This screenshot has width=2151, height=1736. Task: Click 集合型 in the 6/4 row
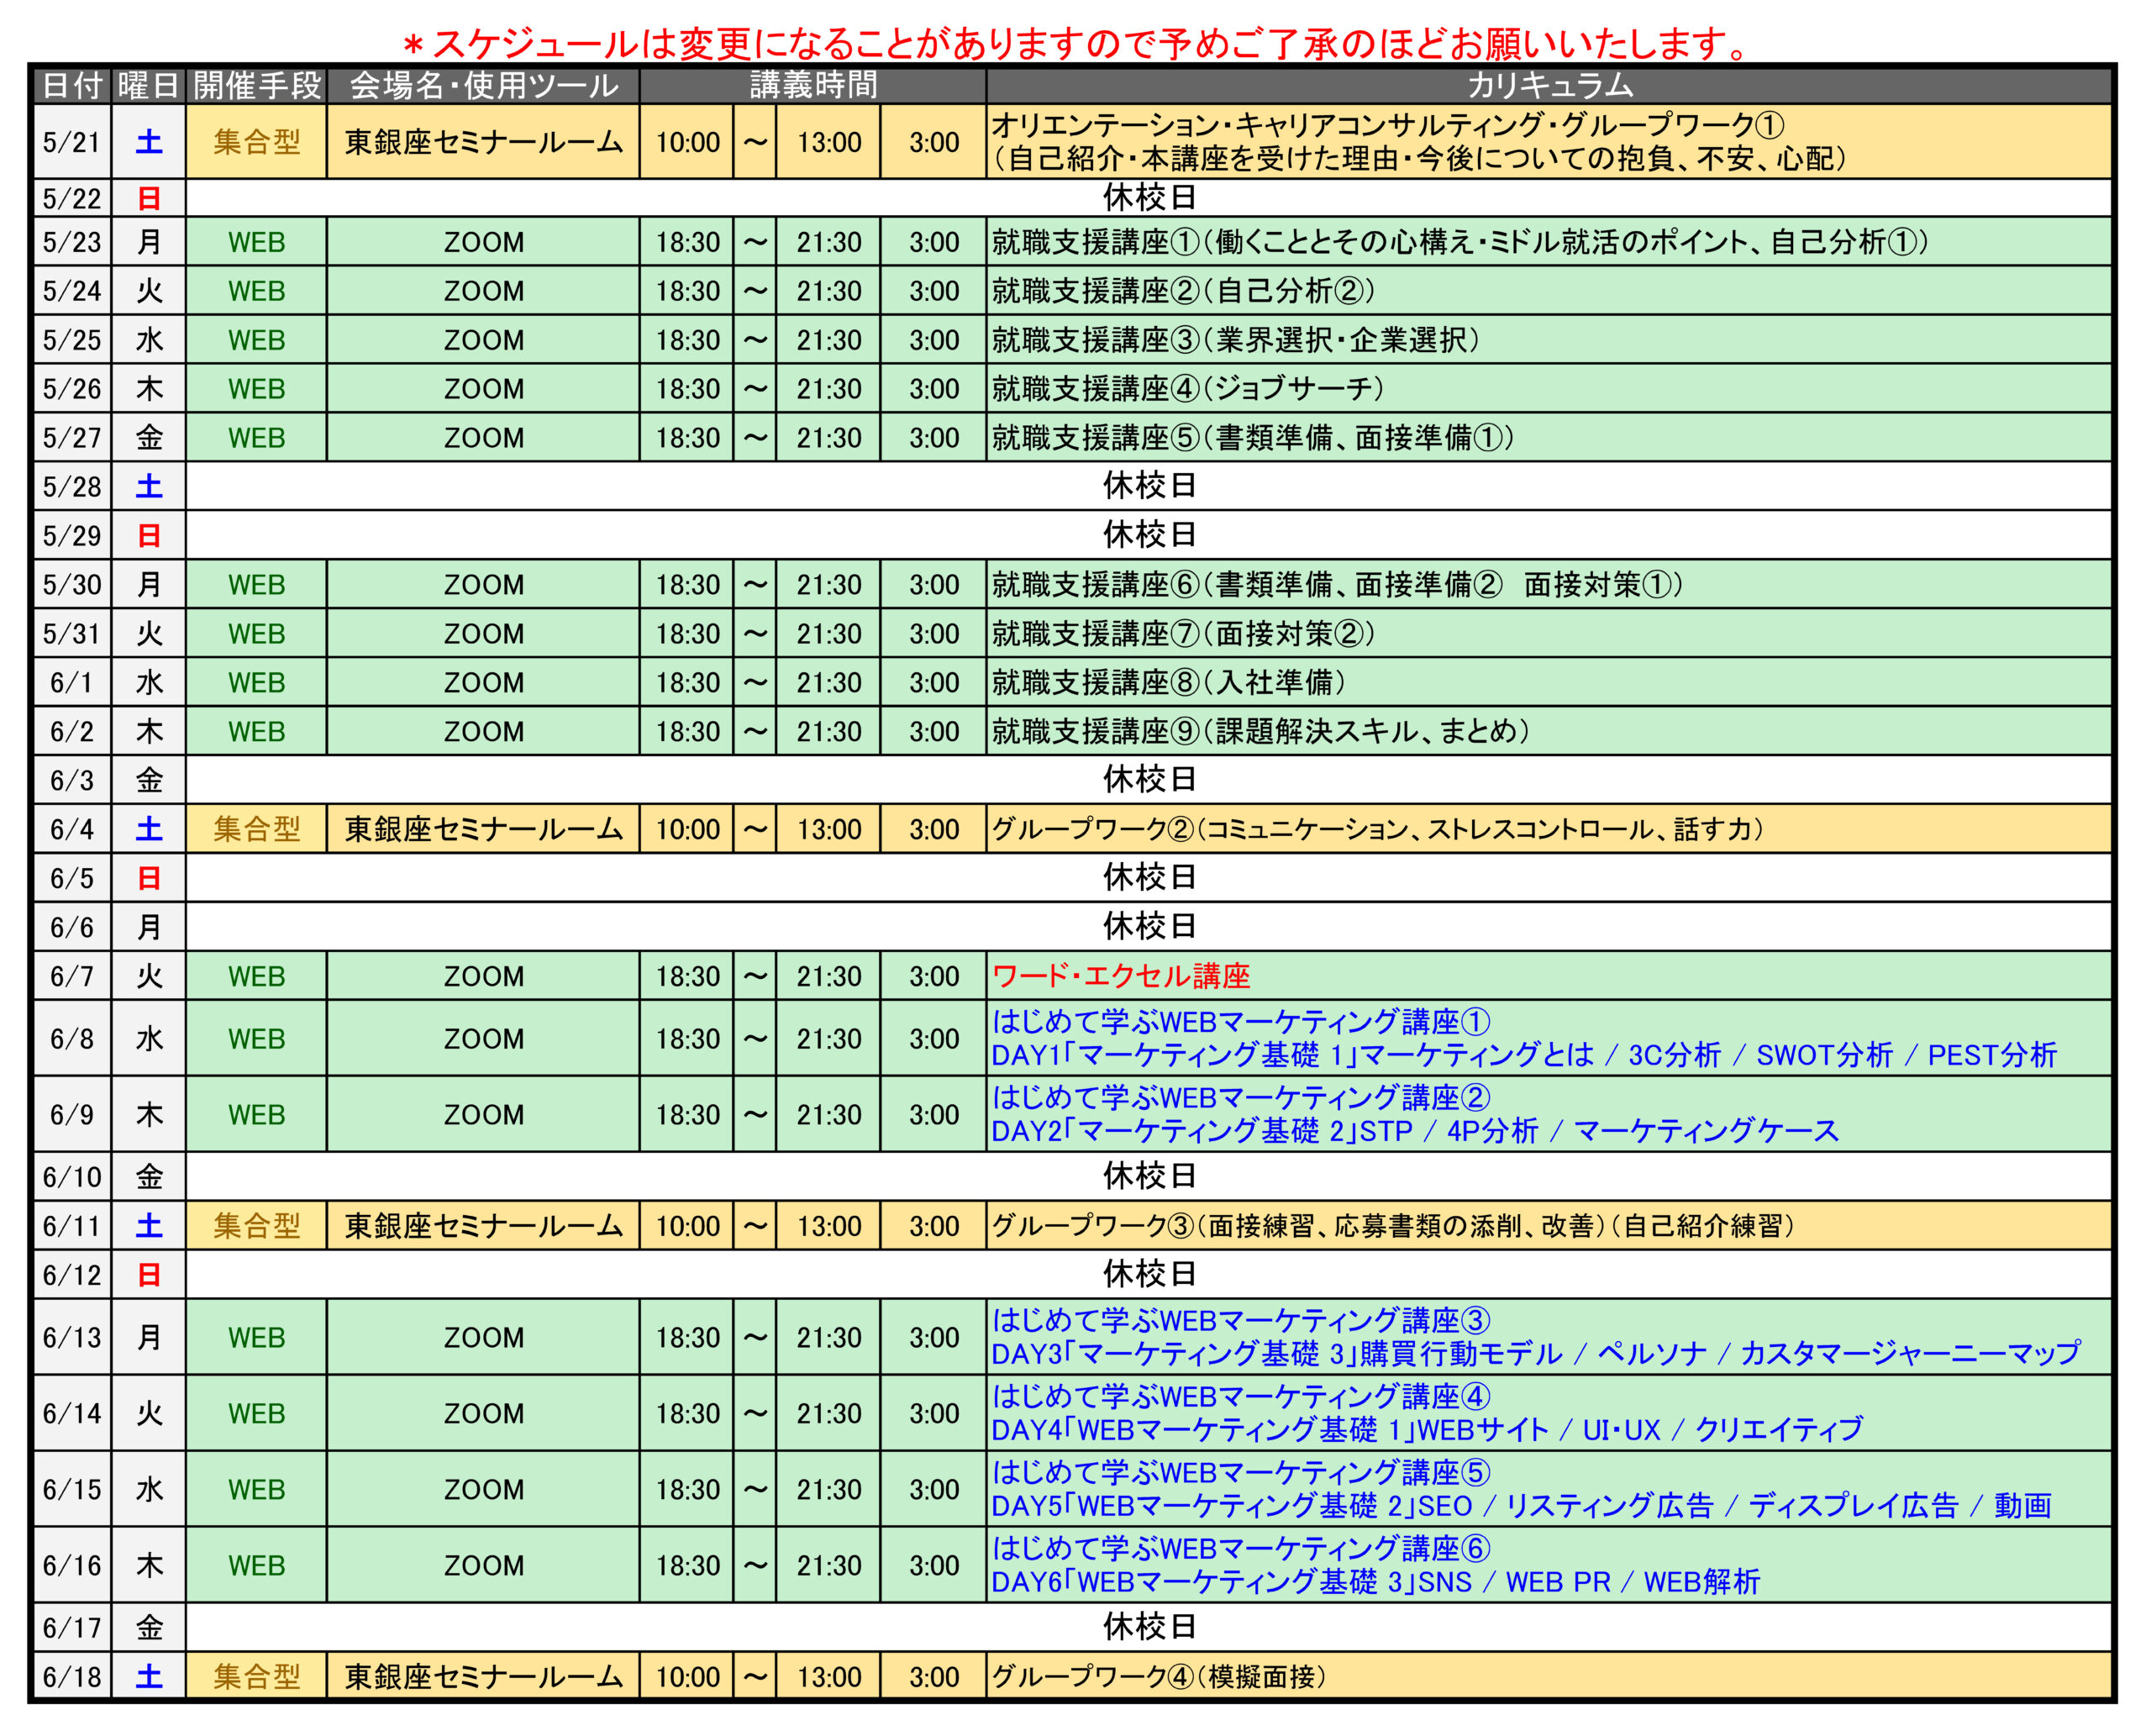(257, 829)
